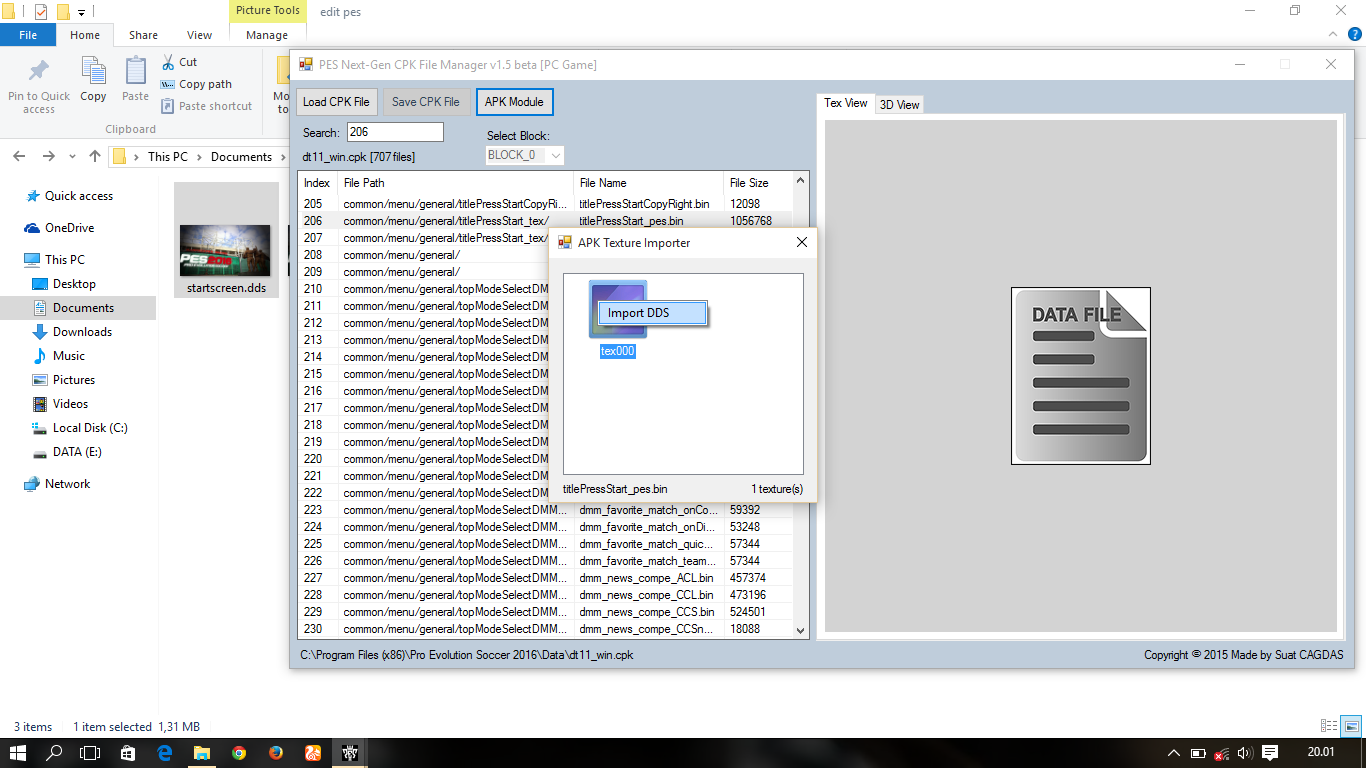Switch Explorer to details view icon

[x=1329, y=727]
